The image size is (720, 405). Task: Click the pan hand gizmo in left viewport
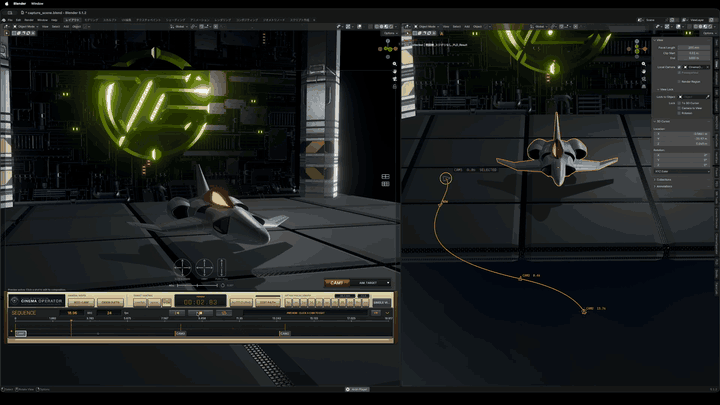(x=394, y=72)
